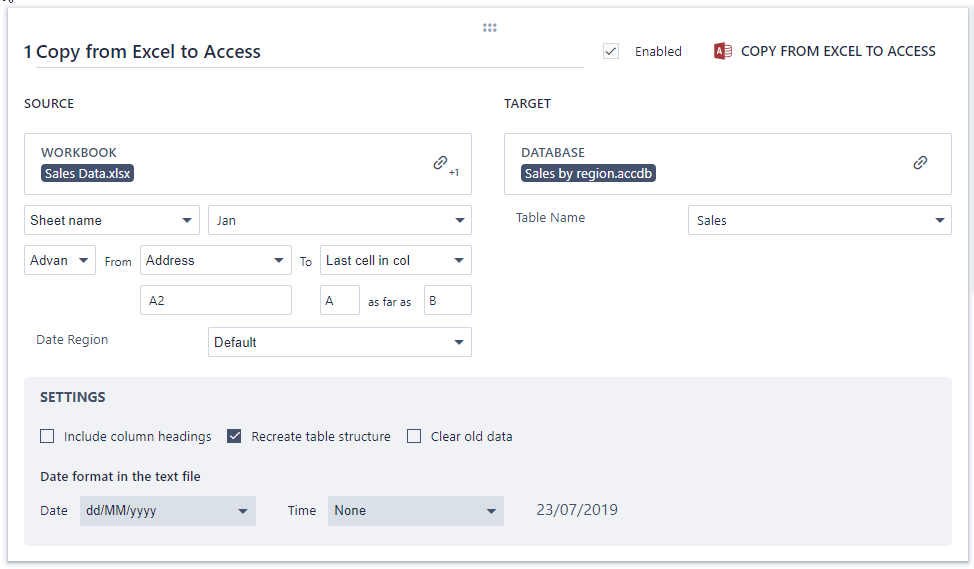Image resolution: width=974 pixels, height=569 pixels.
Task: Open the Date Region Default dropdown
Action: click(339, 342)
